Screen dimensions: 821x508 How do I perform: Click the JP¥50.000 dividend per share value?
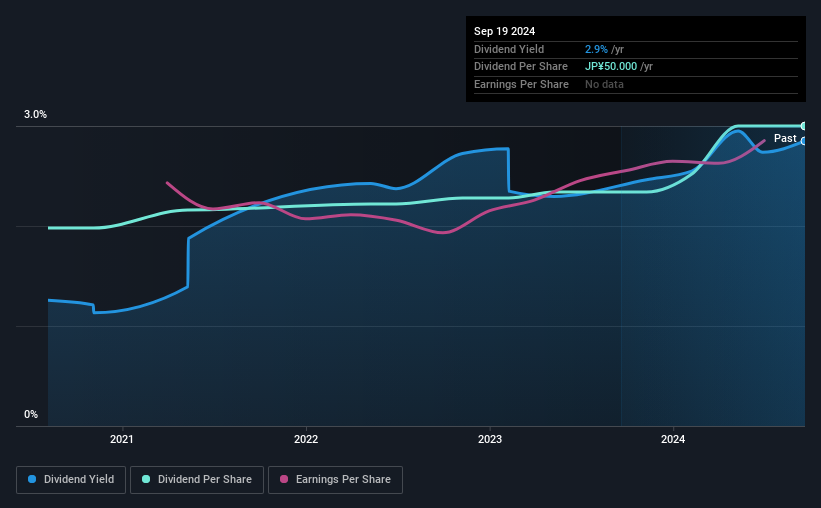pyautogui.click(x=611, y=67)
